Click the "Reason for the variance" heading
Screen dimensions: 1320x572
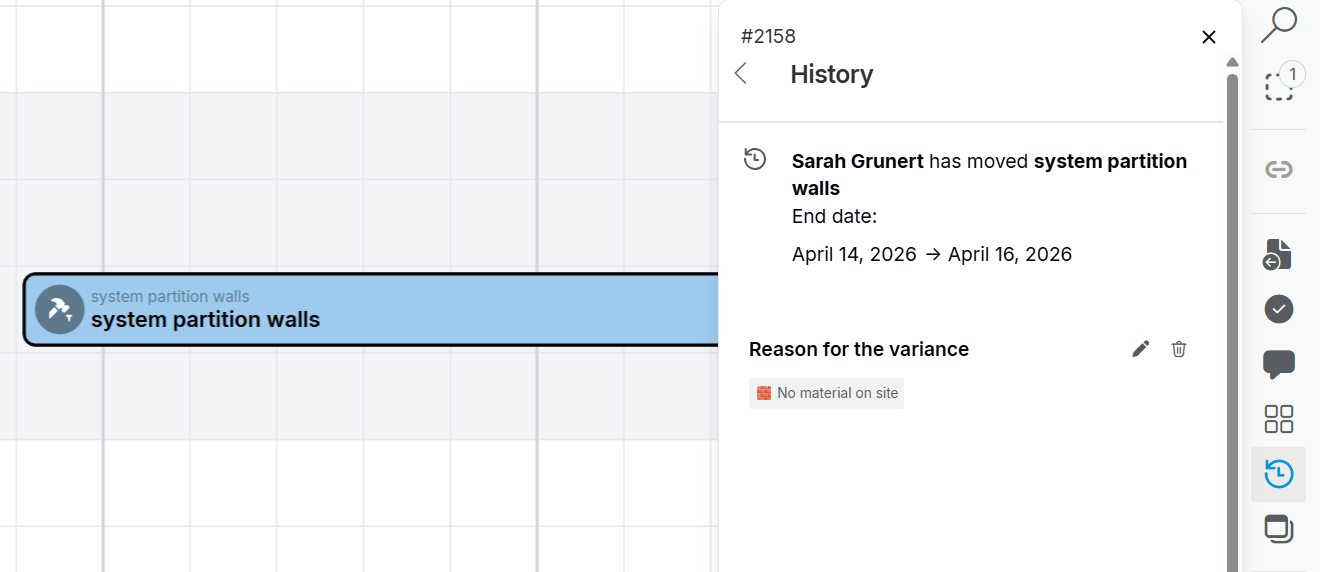(859, 349)
